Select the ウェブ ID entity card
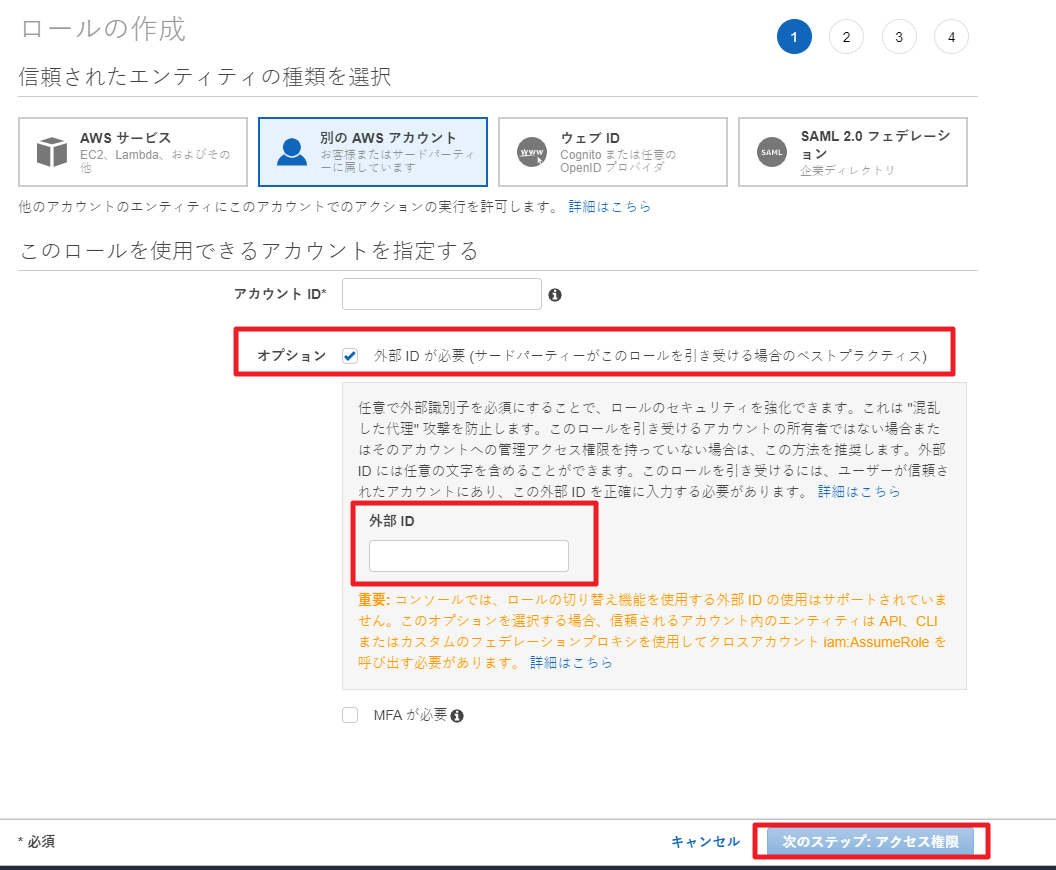The height and width of the screenshot is (870, 1056). click(x=612, y=152)
